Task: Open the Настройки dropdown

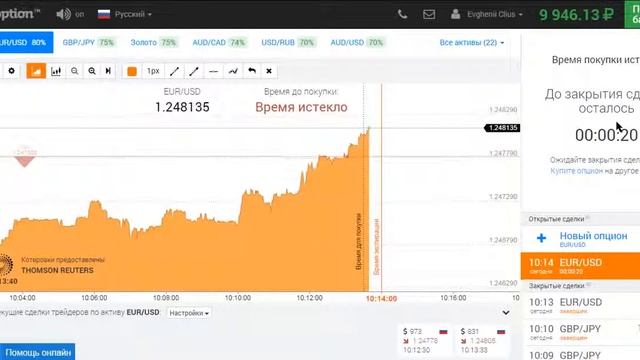Action: tap(189, 313)
